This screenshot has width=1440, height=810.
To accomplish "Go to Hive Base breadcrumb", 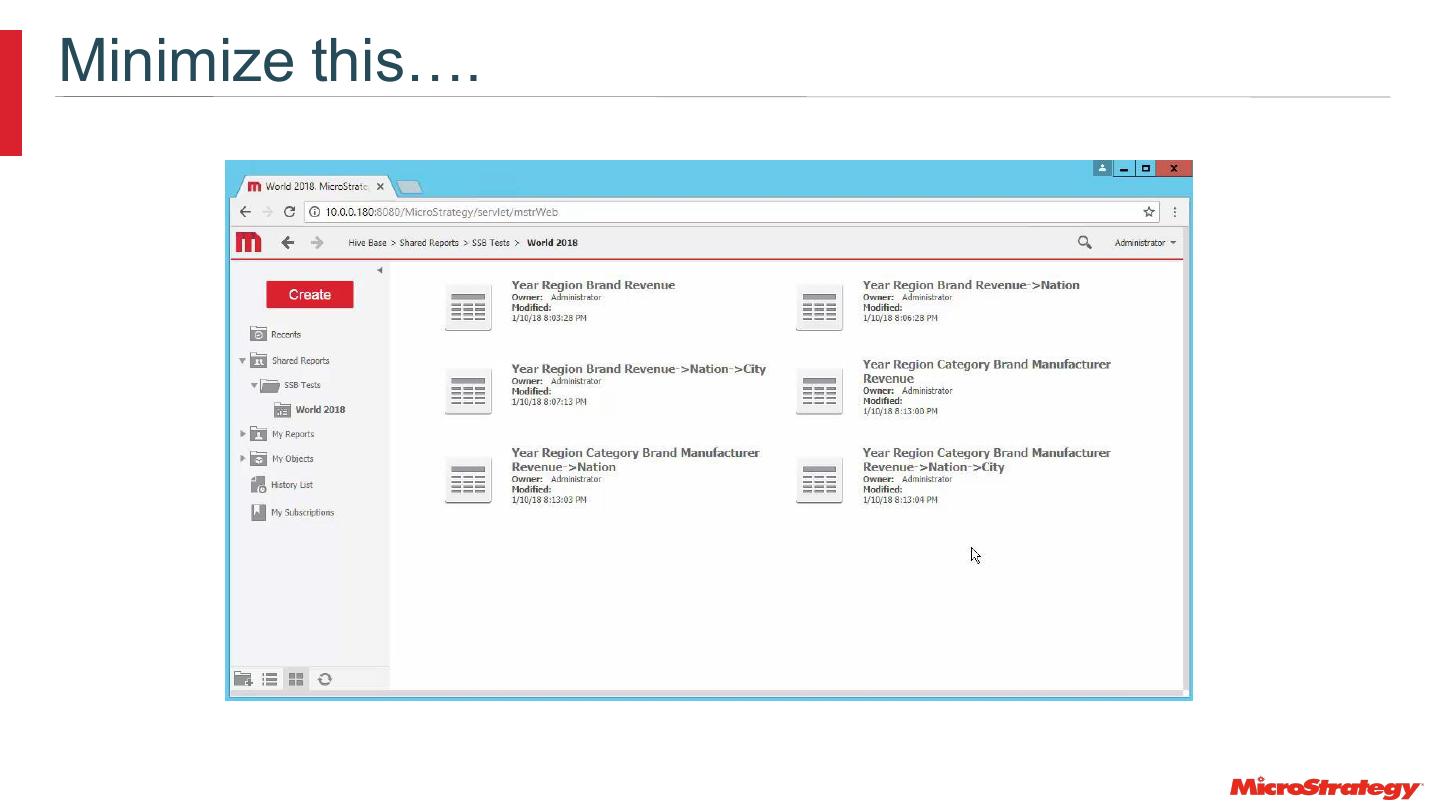I will pyautogui.click(x=367, y=243).
